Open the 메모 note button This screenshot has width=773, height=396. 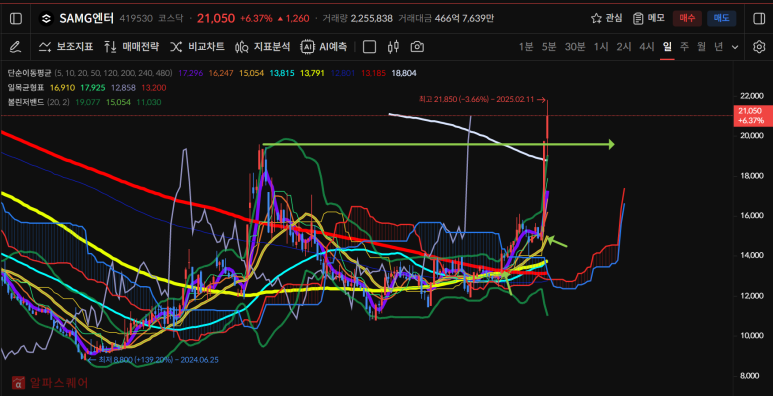tap(649, 19)
